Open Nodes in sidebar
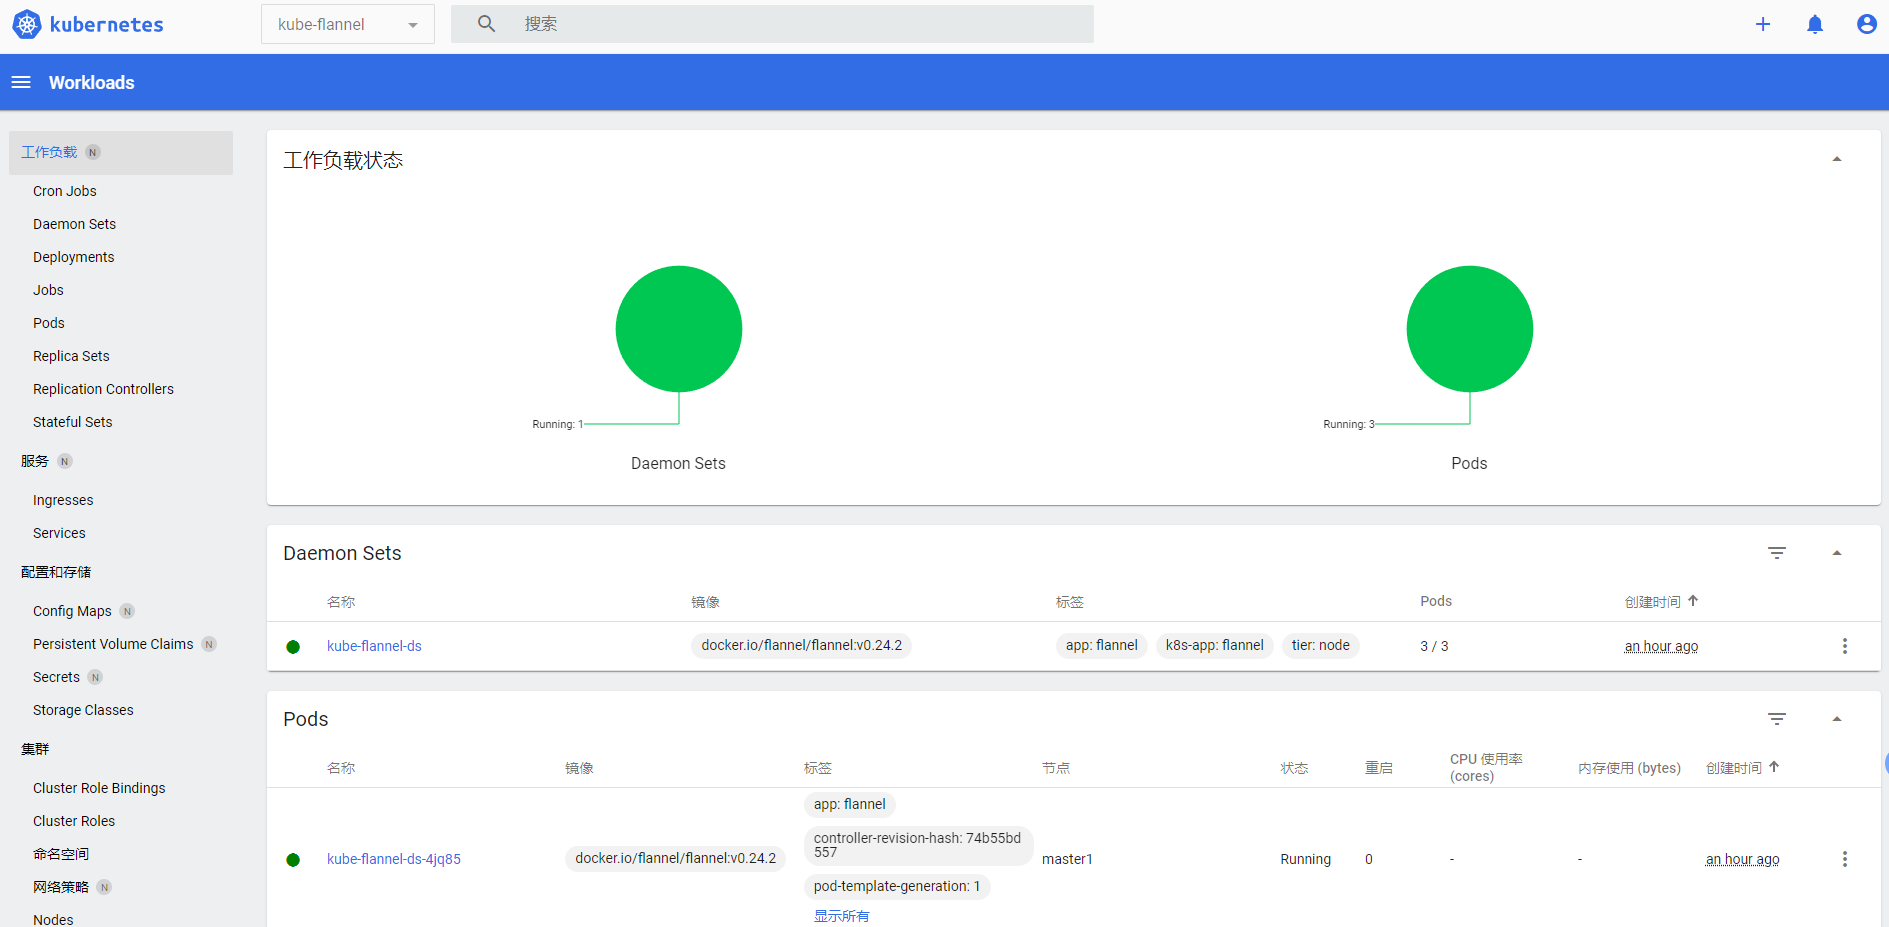Screen dimensions: 1889x927 tap(53, 920)
